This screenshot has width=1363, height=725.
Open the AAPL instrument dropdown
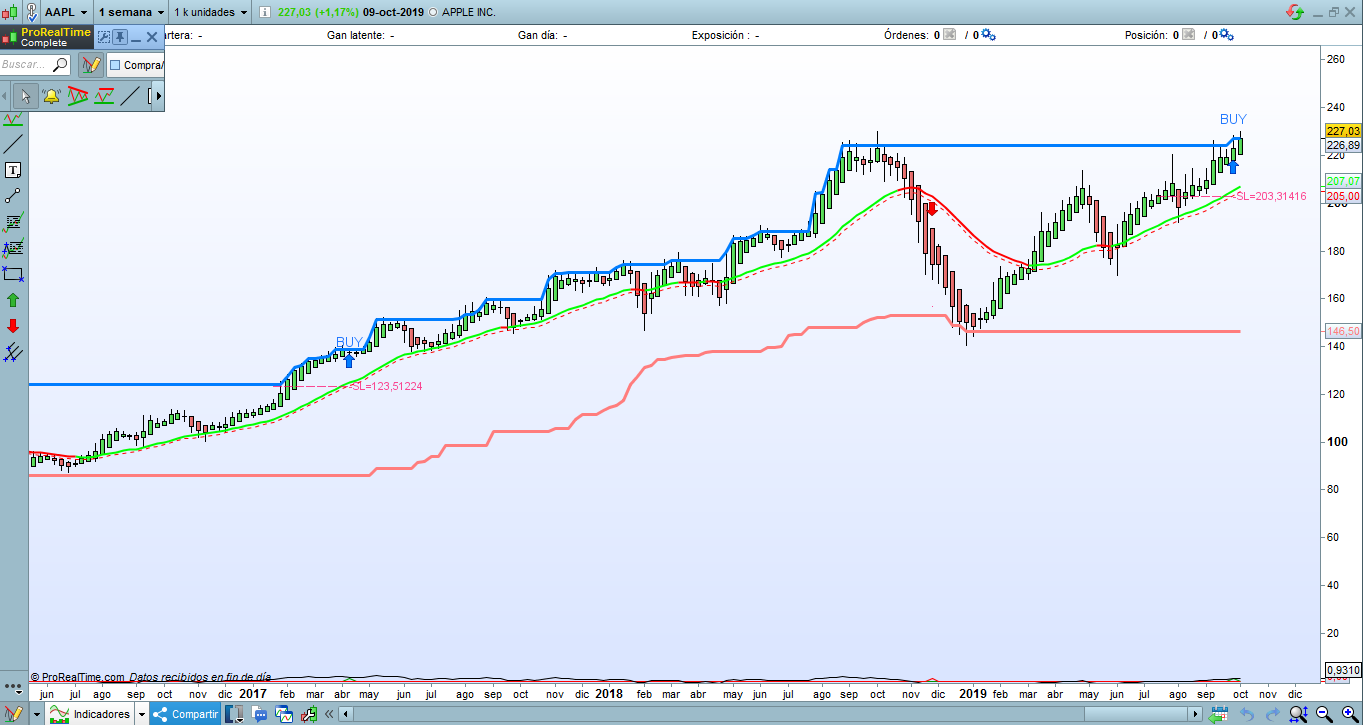pyautogui.click(x=66, y=12)
